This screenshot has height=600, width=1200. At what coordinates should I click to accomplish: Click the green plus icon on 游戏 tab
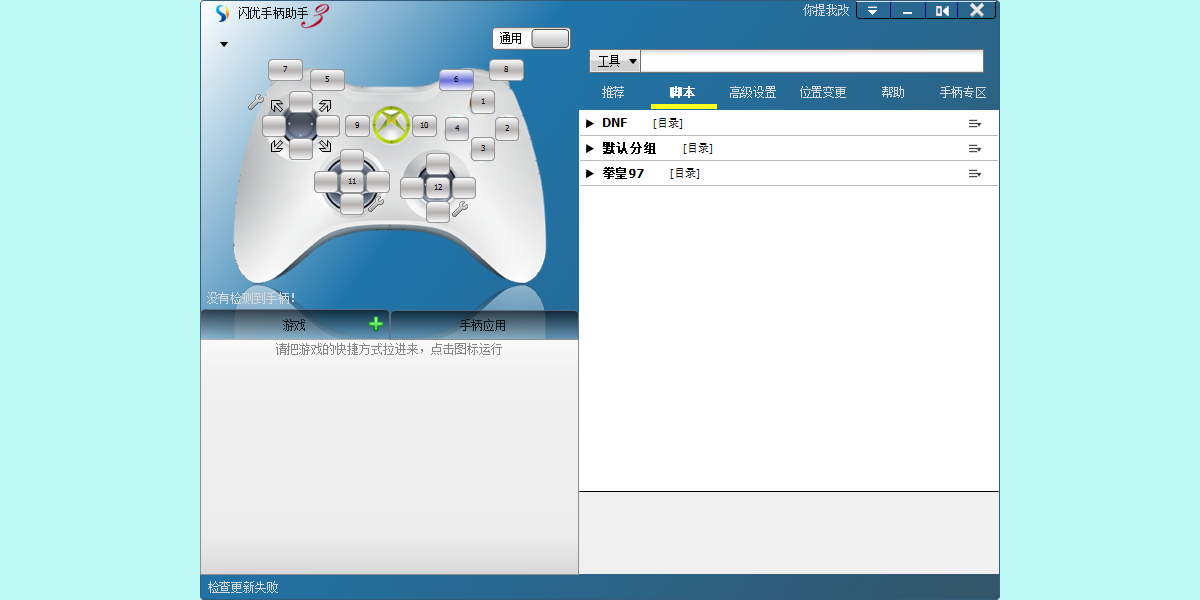(375, 323)
